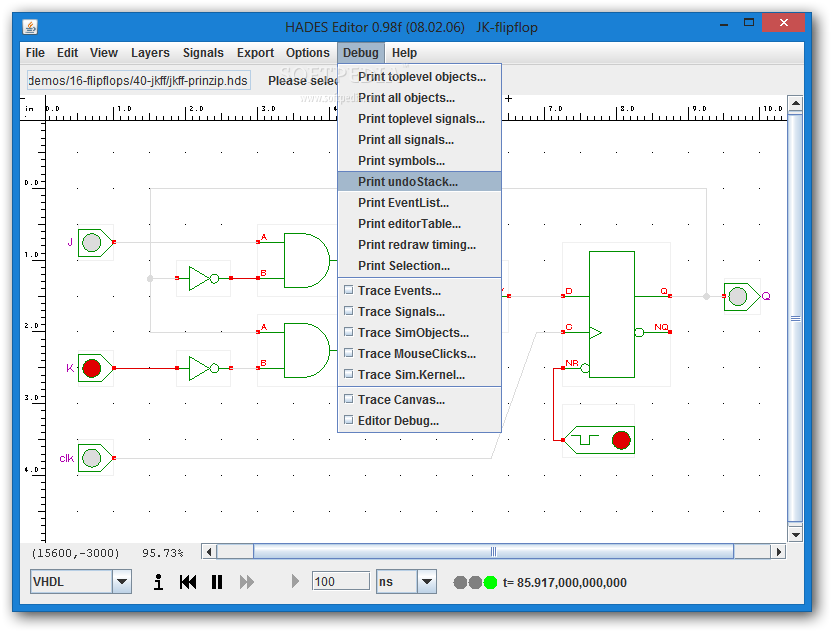Click the cursor coordinates (15600,-3000)
This screenshot has width=832, height=632.
(75, 553)
